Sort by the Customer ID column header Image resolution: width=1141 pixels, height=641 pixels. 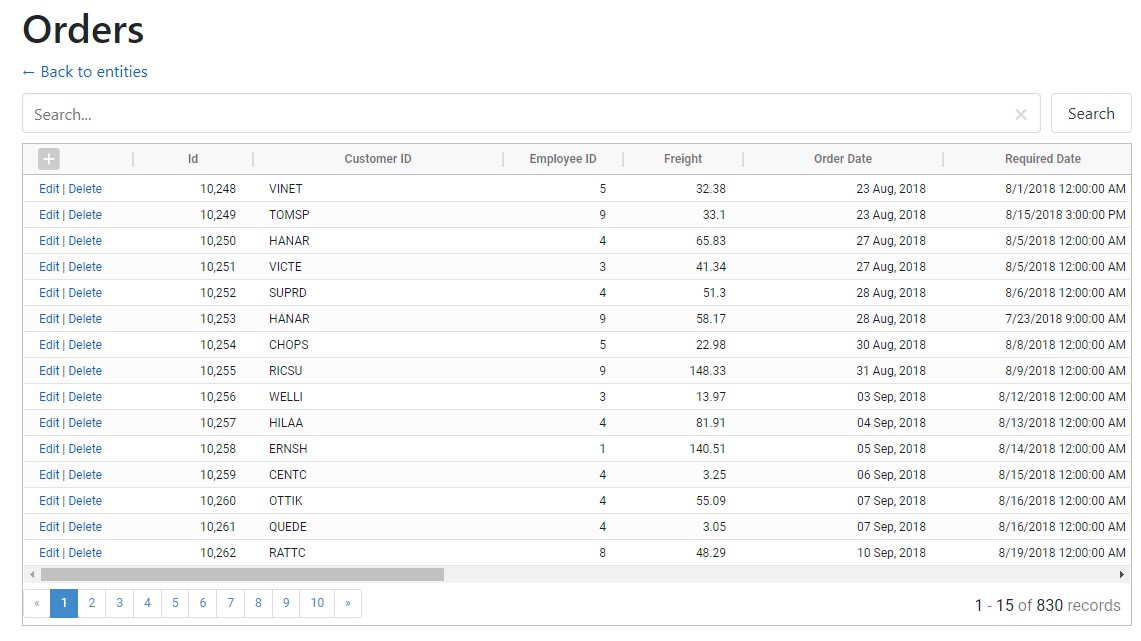pos(377,158)
